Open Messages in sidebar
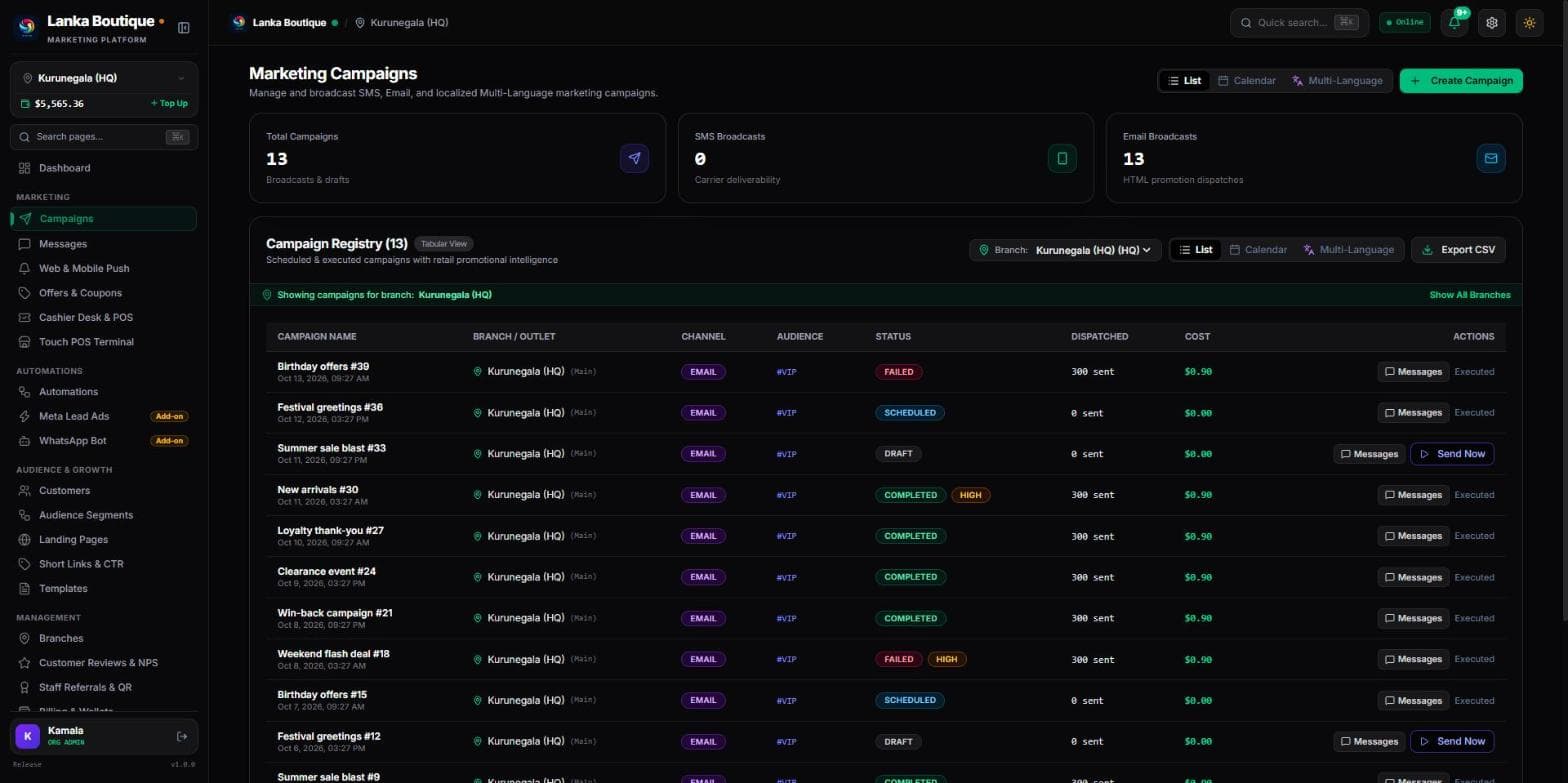Screen dimensions: 1568x783 [103, 244]
